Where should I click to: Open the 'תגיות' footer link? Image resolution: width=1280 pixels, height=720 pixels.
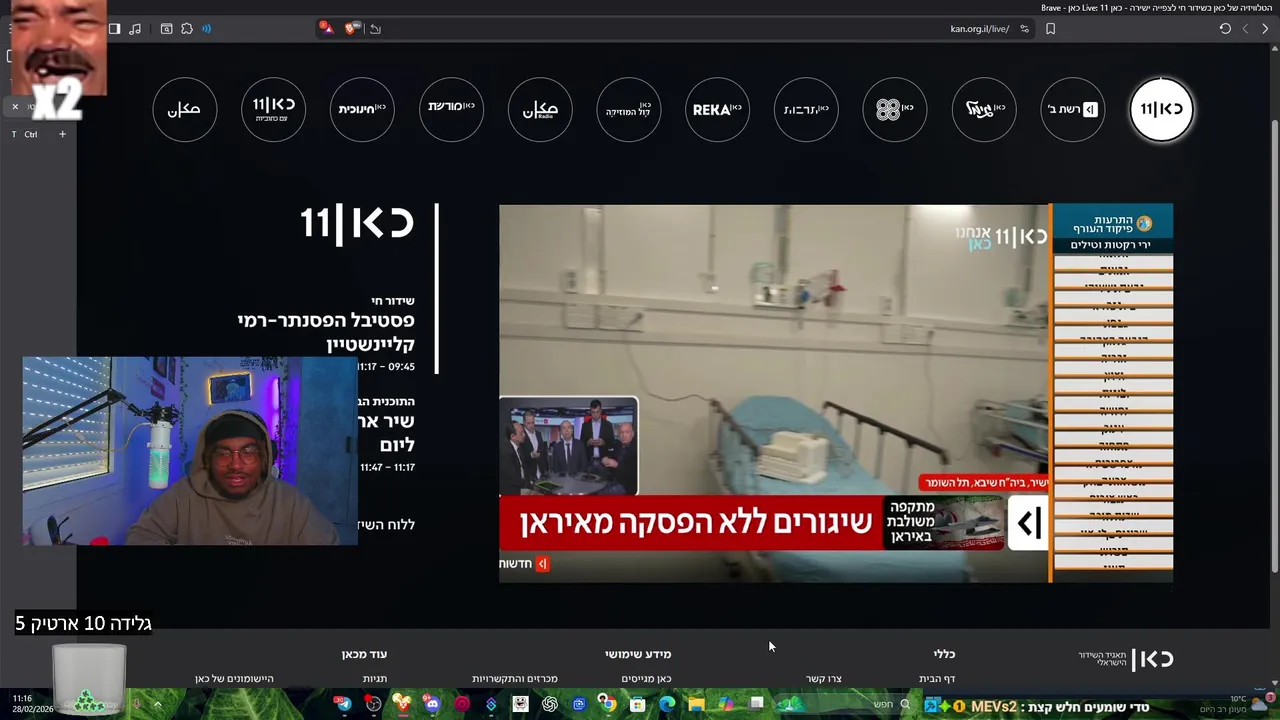click(375, 679)
